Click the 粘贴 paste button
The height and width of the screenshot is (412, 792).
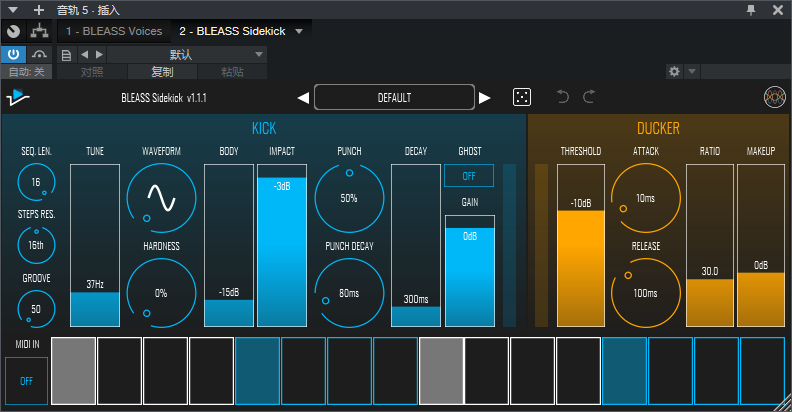[x=232, y=72]
